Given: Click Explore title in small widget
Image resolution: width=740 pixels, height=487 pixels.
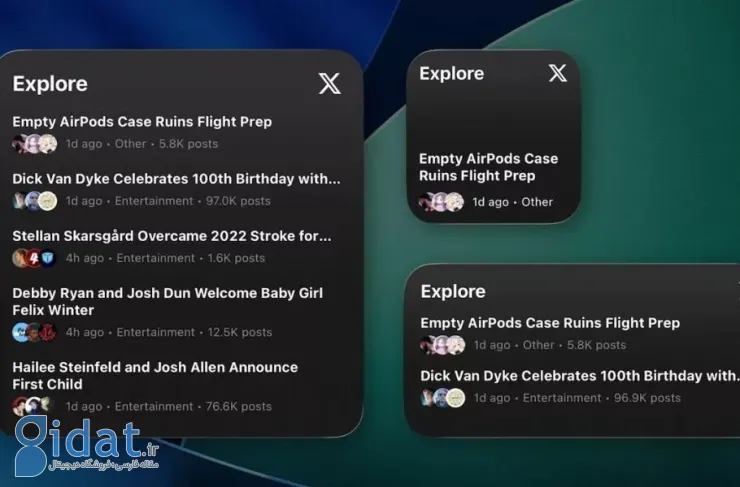Looking at the screenshot, I should tap(451, 73).
